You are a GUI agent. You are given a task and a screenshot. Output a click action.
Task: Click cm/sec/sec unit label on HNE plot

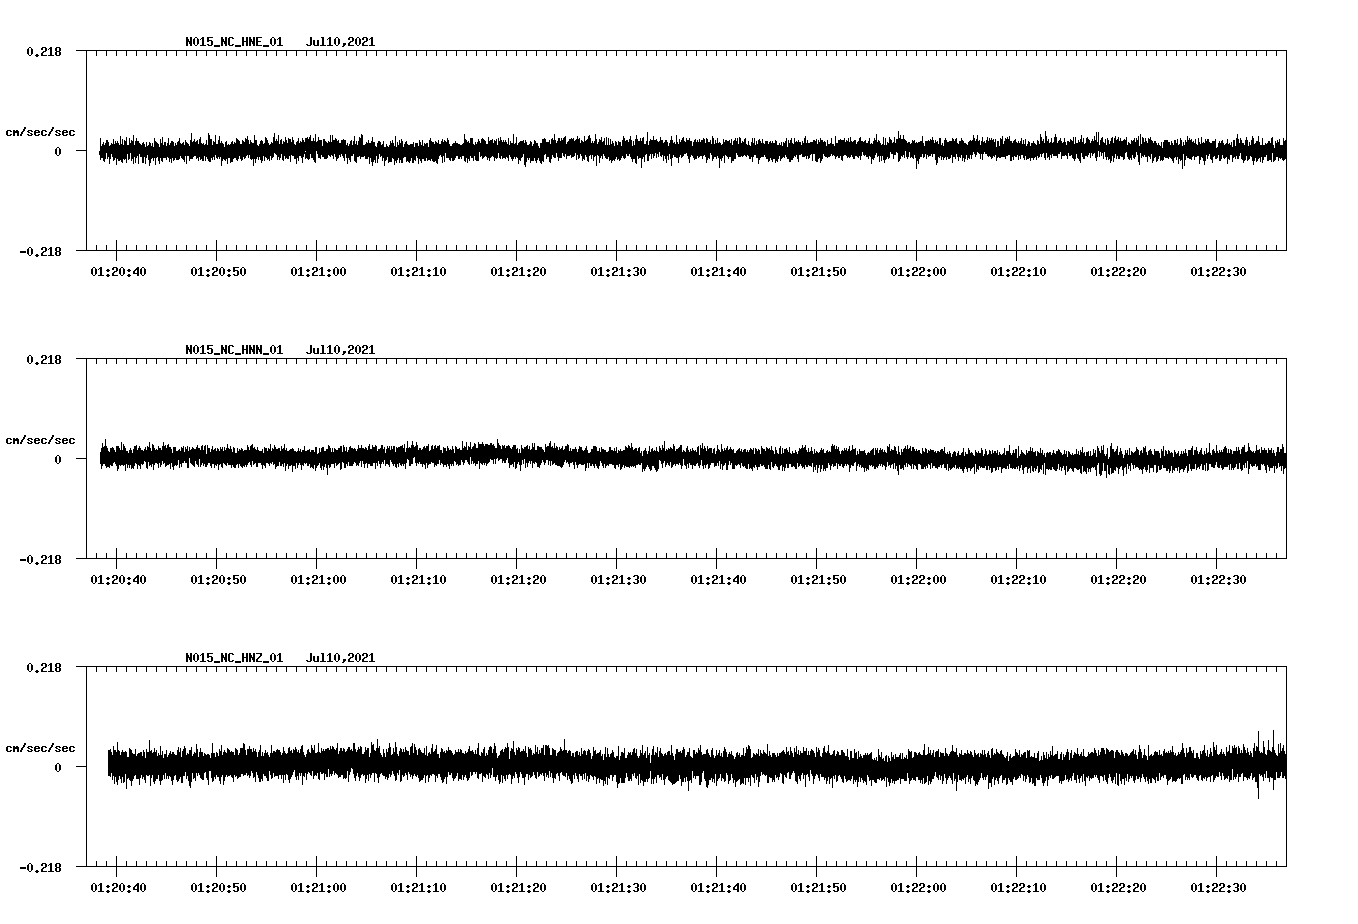point(40,132)
